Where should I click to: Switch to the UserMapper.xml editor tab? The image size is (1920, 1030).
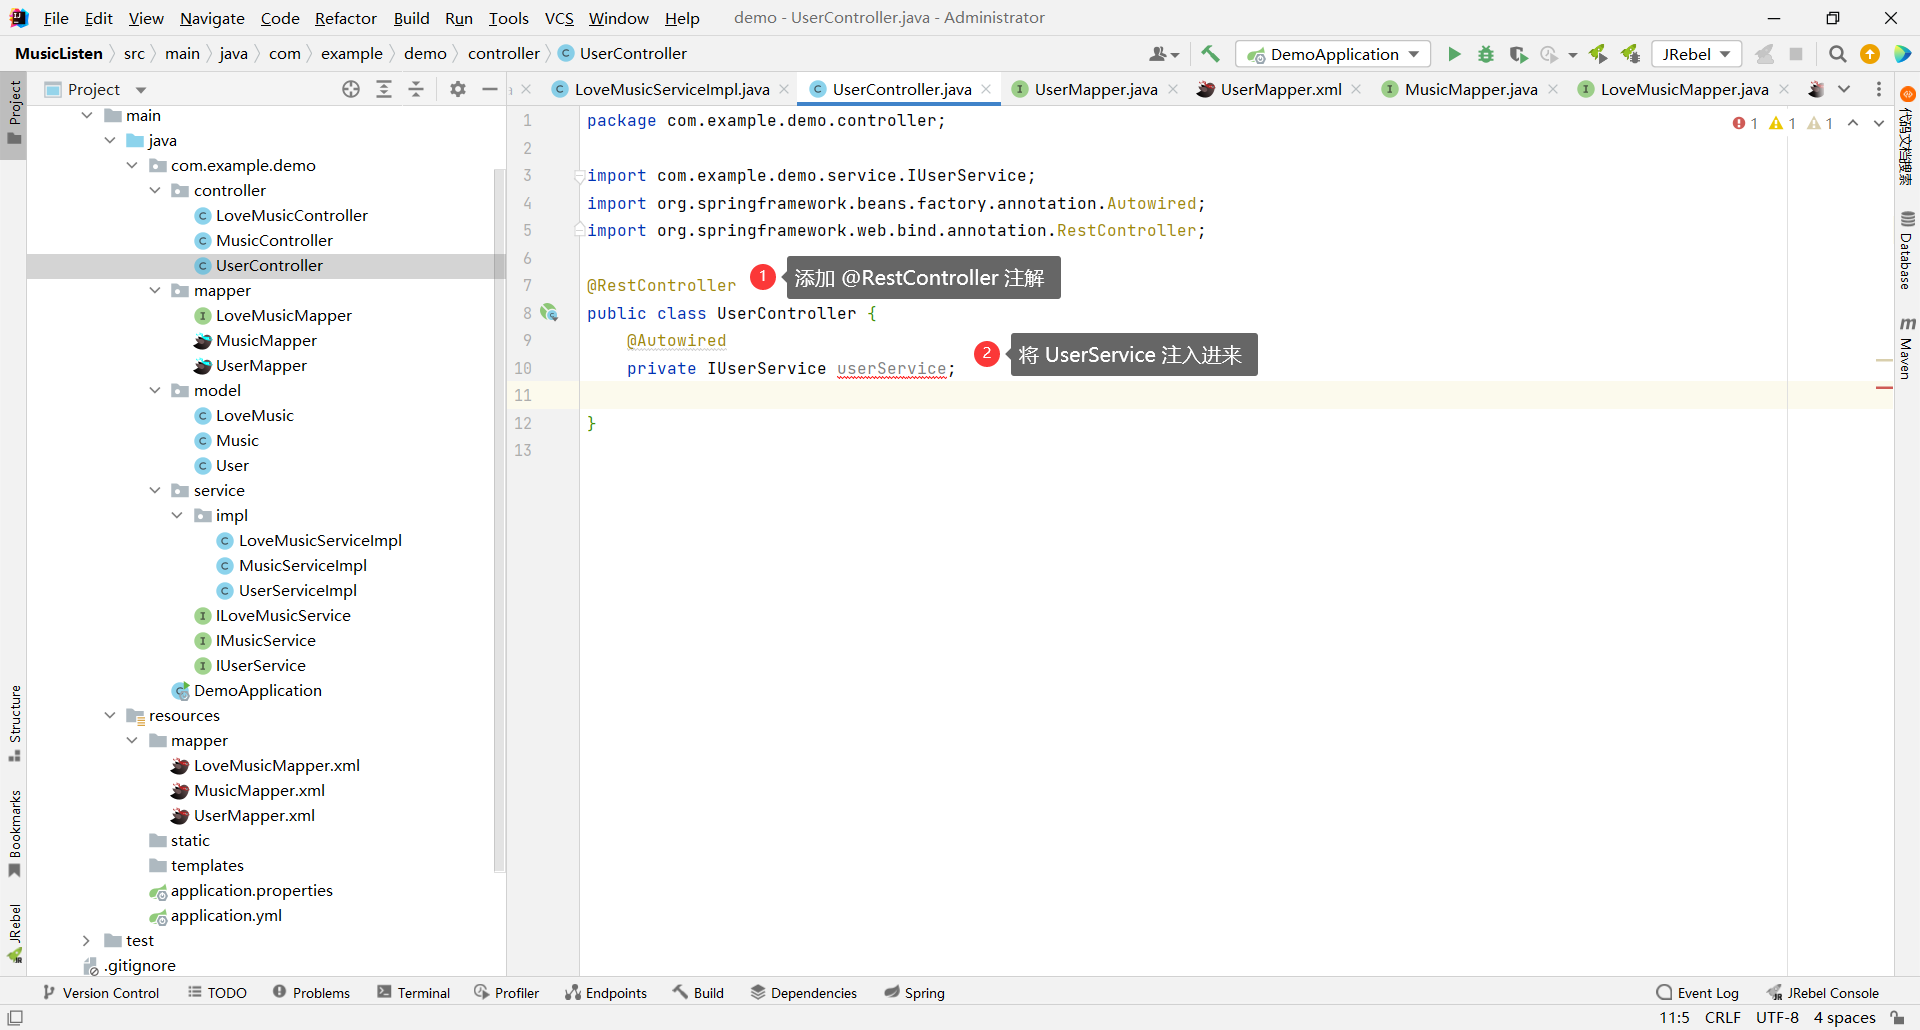point(1279,89)
